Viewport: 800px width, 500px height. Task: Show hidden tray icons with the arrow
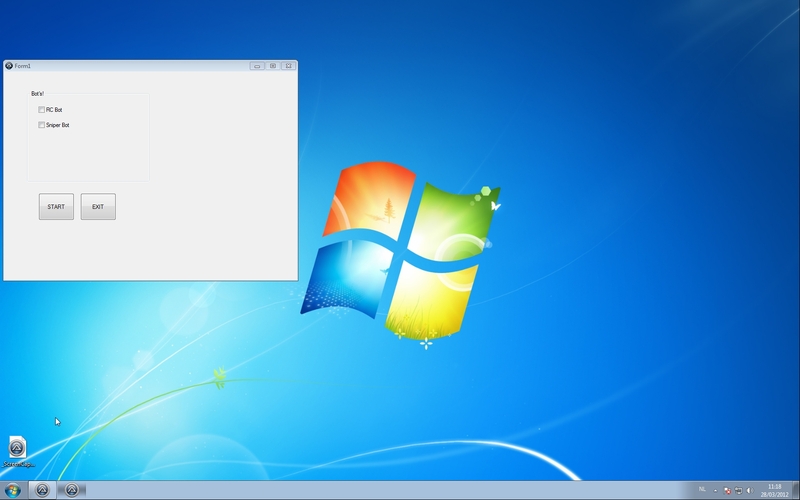(715, 491)
